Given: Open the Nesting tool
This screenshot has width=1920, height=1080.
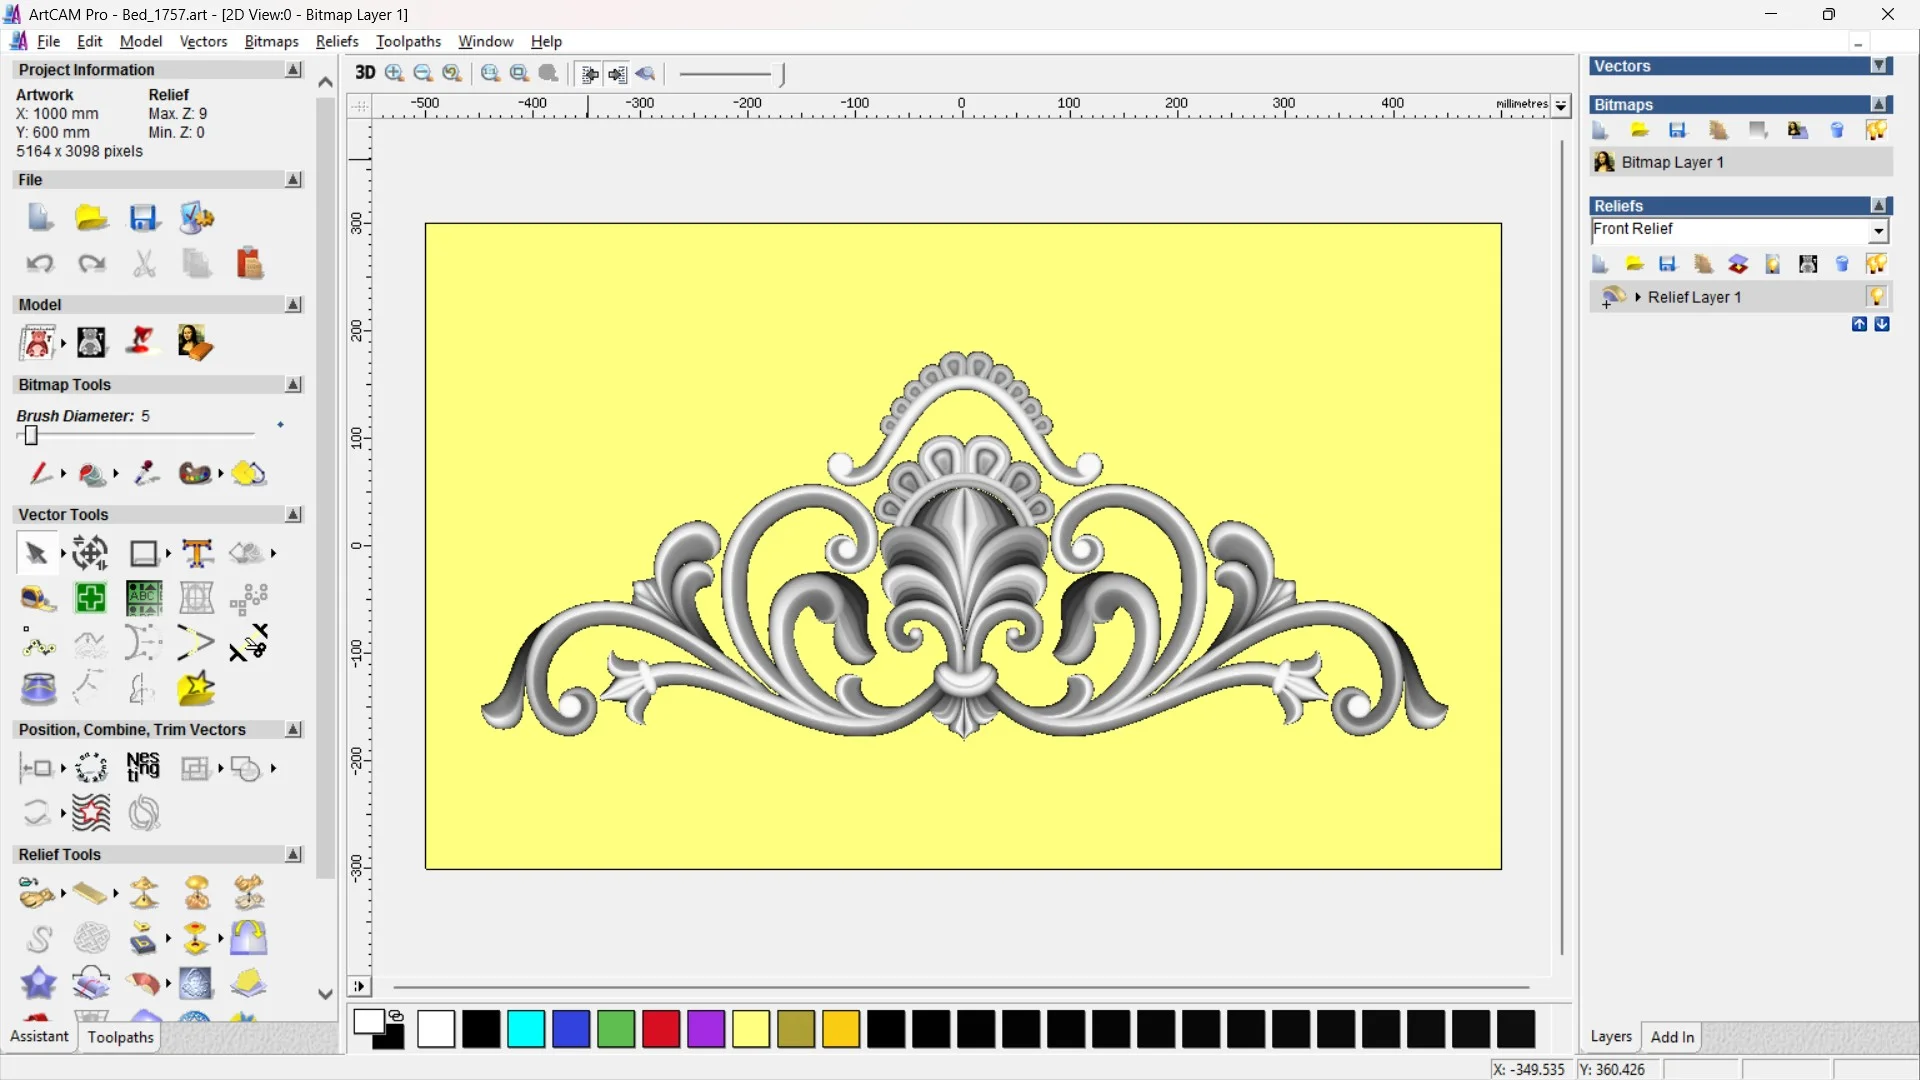Looking at the screenshot, I should (143, 767).
